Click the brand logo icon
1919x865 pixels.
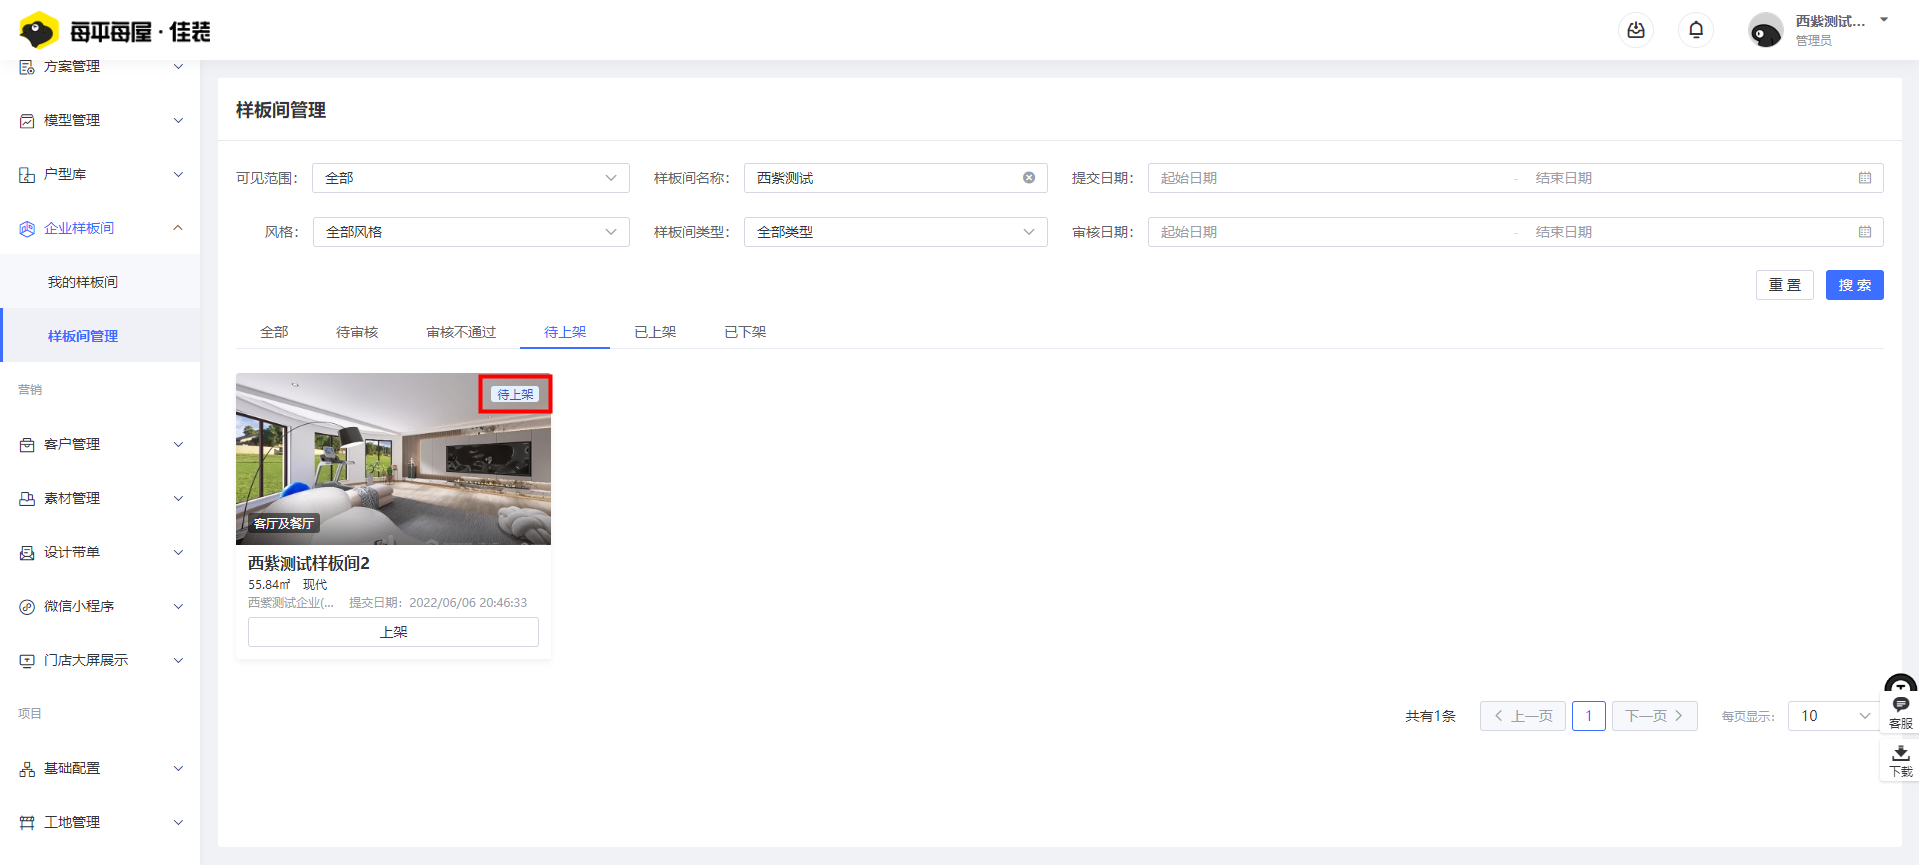(x=39, y=31)
